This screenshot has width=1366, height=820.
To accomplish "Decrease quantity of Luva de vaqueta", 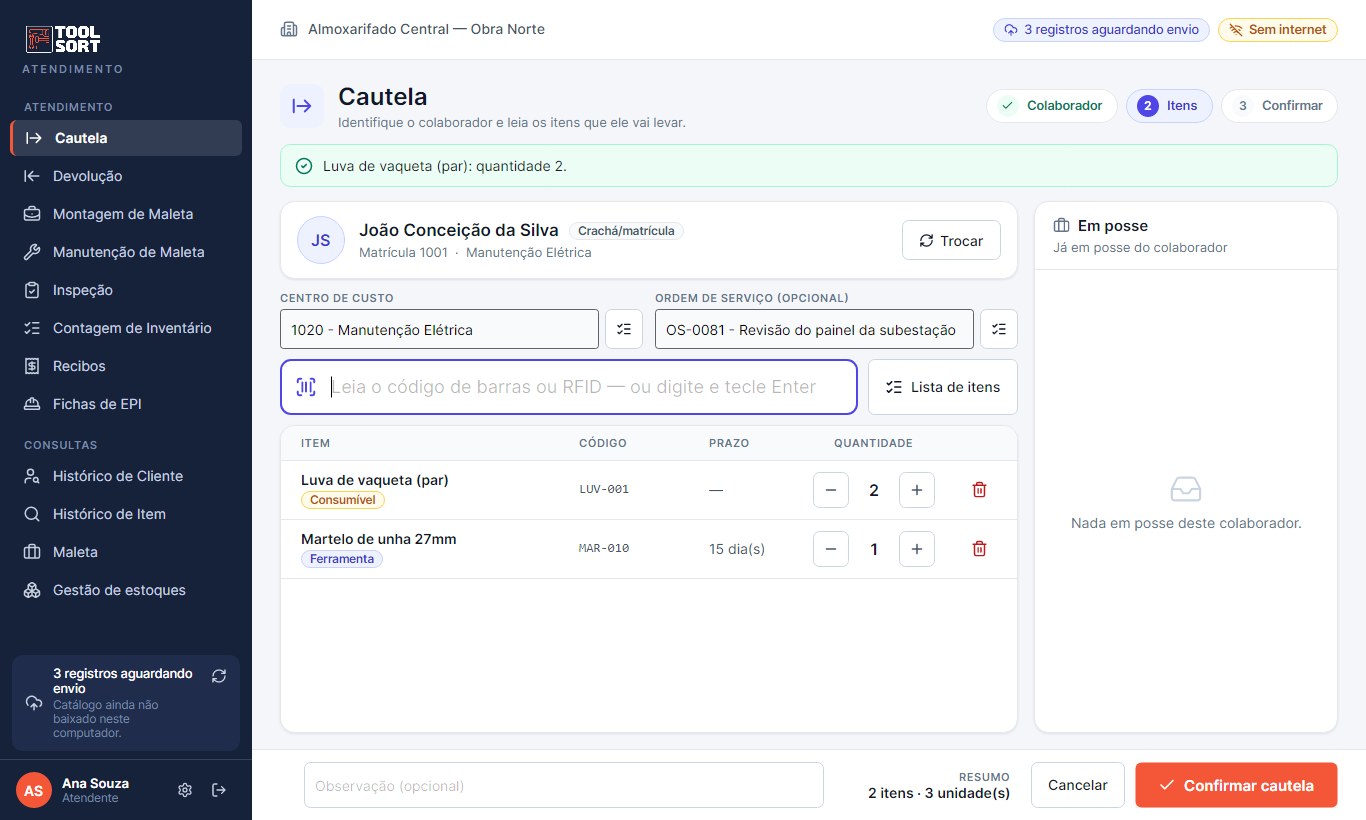I will point(831,490).
